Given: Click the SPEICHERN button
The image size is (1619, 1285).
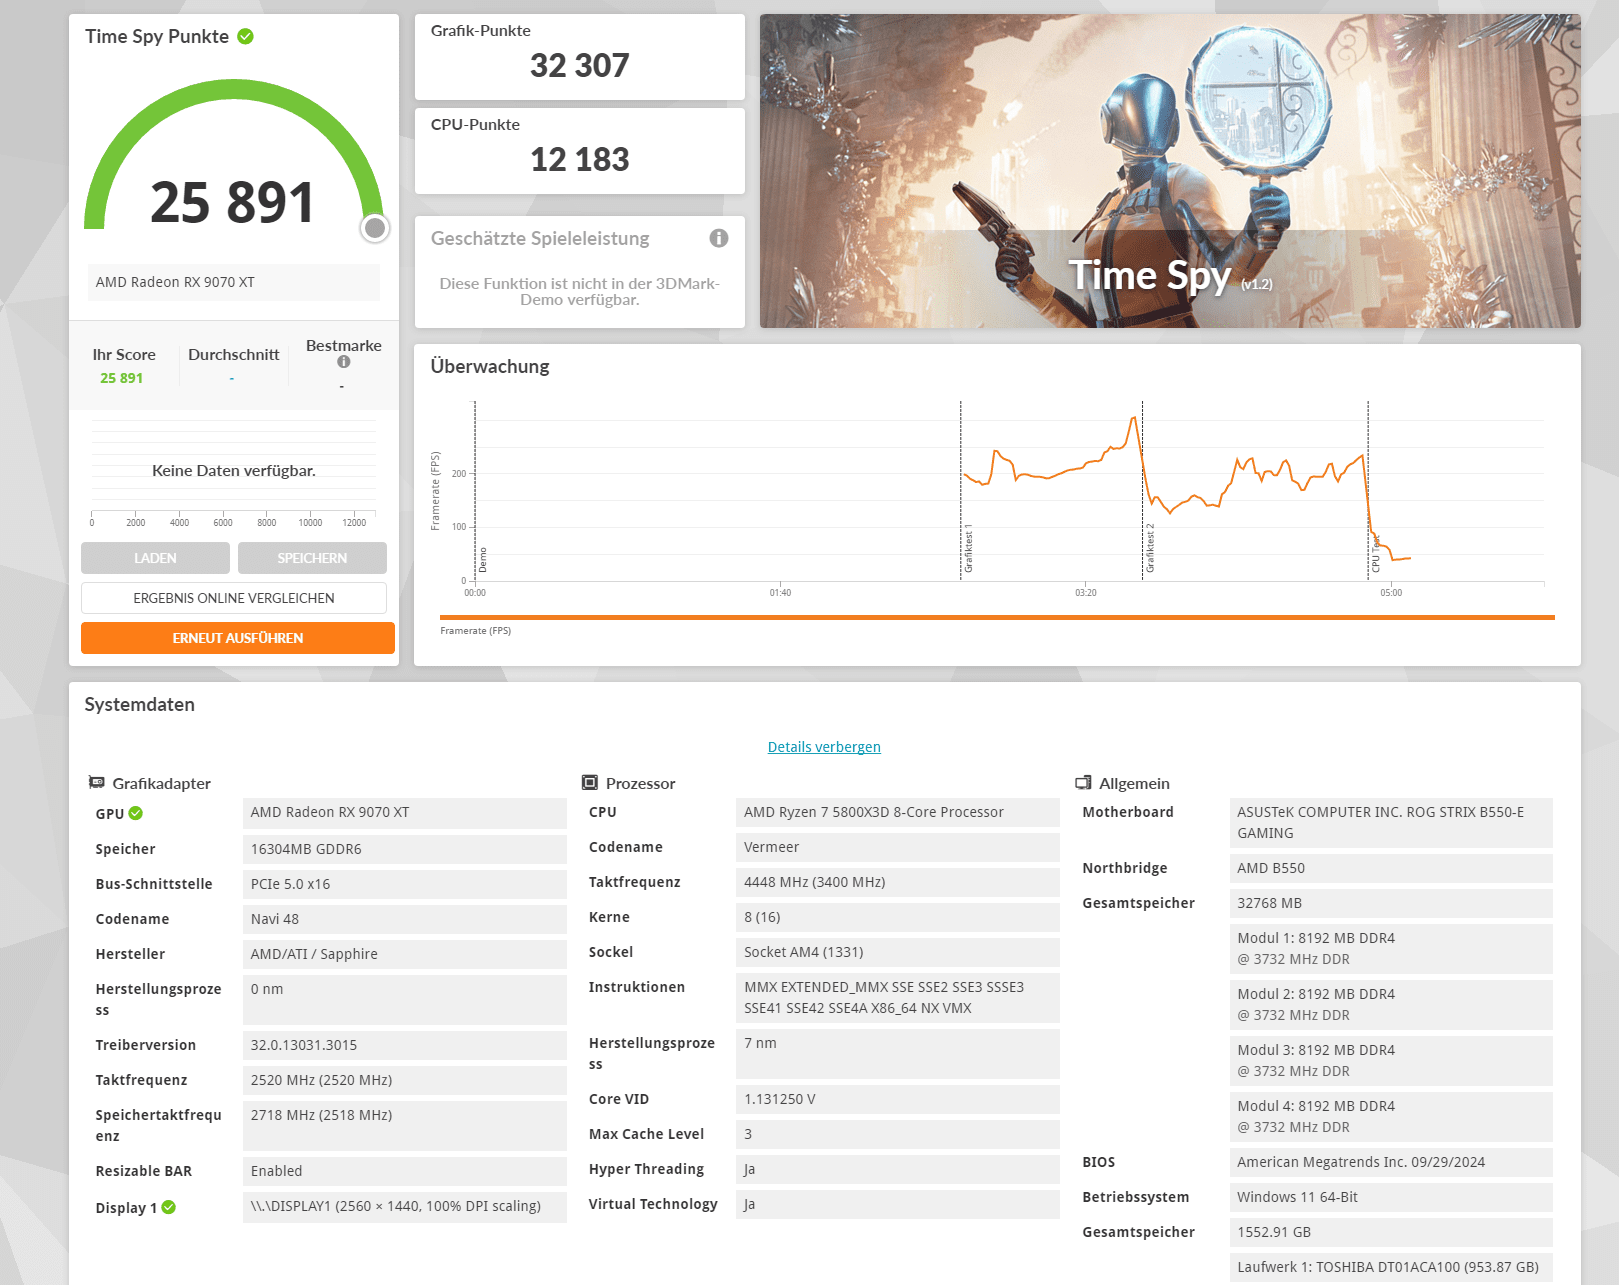Looking at the screenshot, I should 312,558.
